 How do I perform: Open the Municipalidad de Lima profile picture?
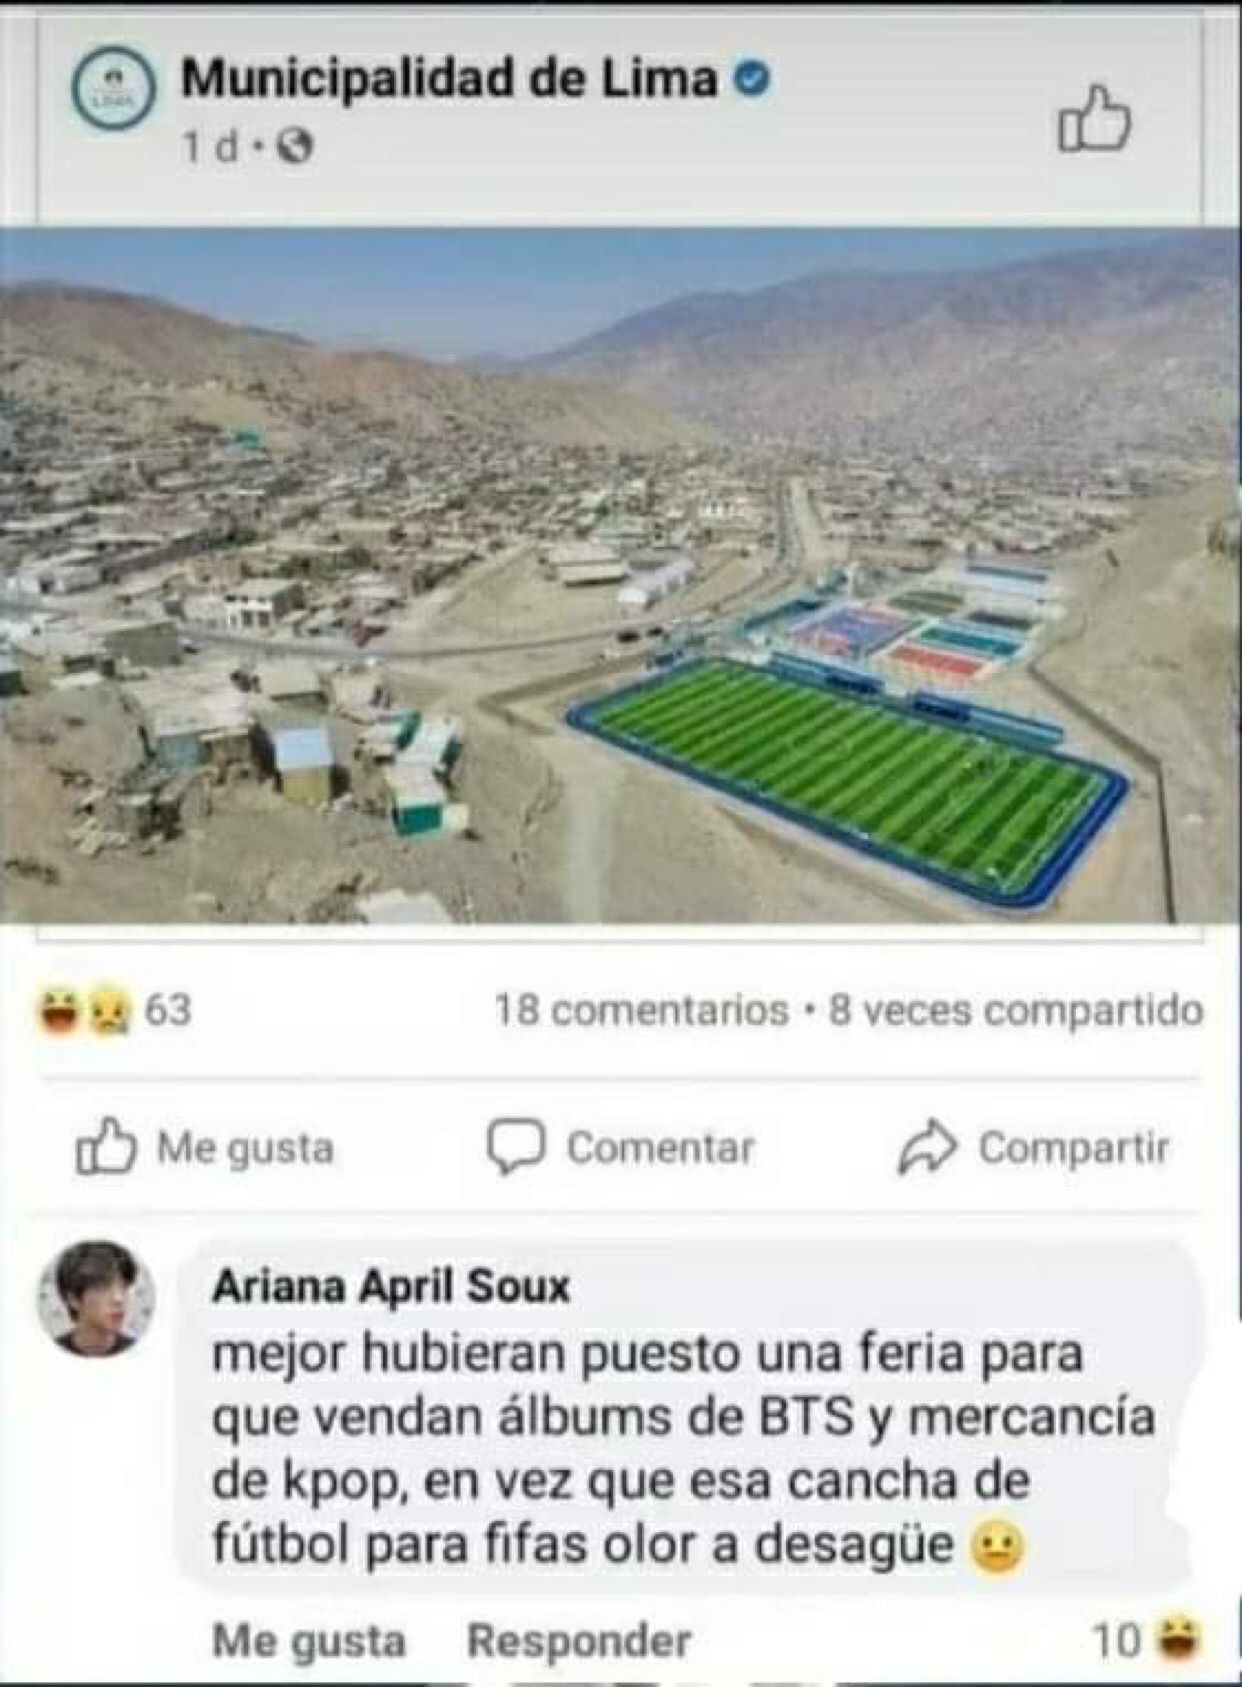click(x=114, y=89)
